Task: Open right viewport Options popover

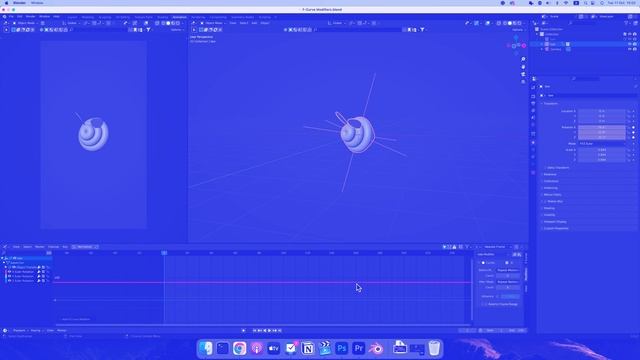Action: click(x=518, y=30)
